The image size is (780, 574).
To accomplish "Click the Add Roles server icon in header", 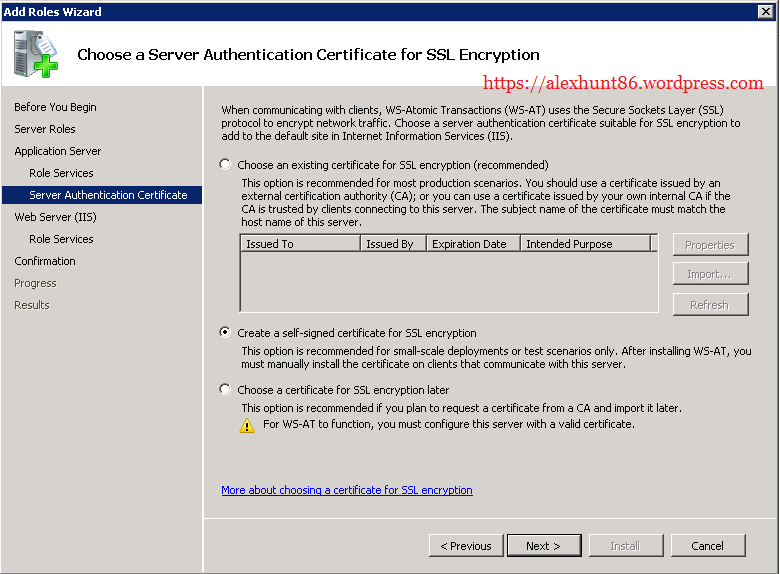I will point(35,54).
